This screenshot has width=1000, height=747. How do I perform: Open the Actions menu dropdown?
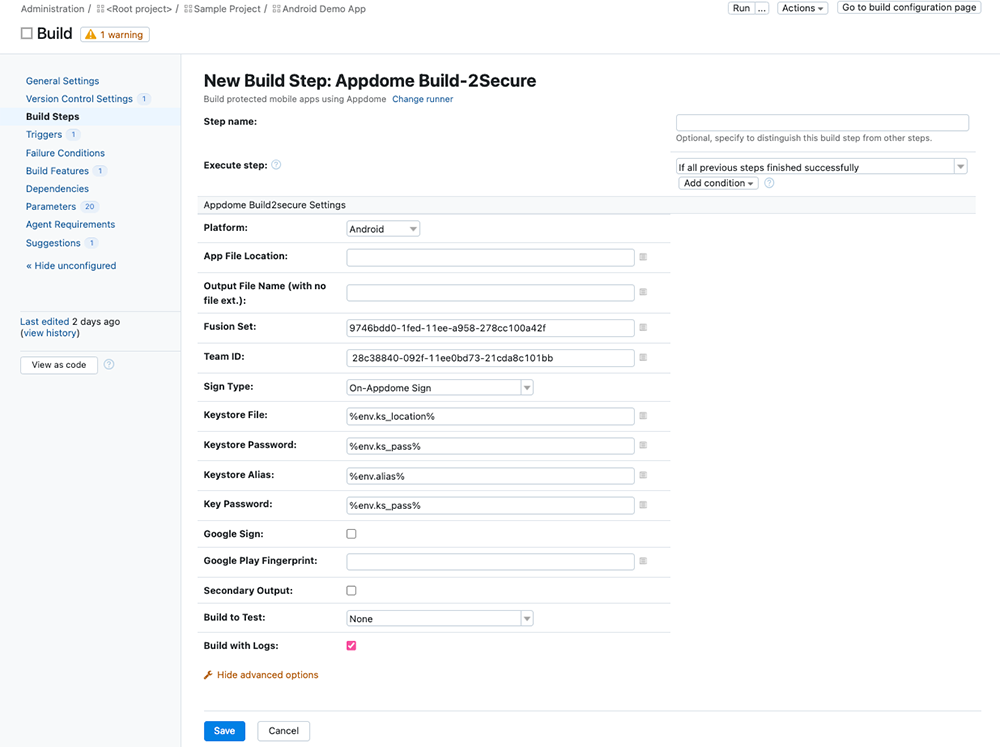(x=802, y=8)
